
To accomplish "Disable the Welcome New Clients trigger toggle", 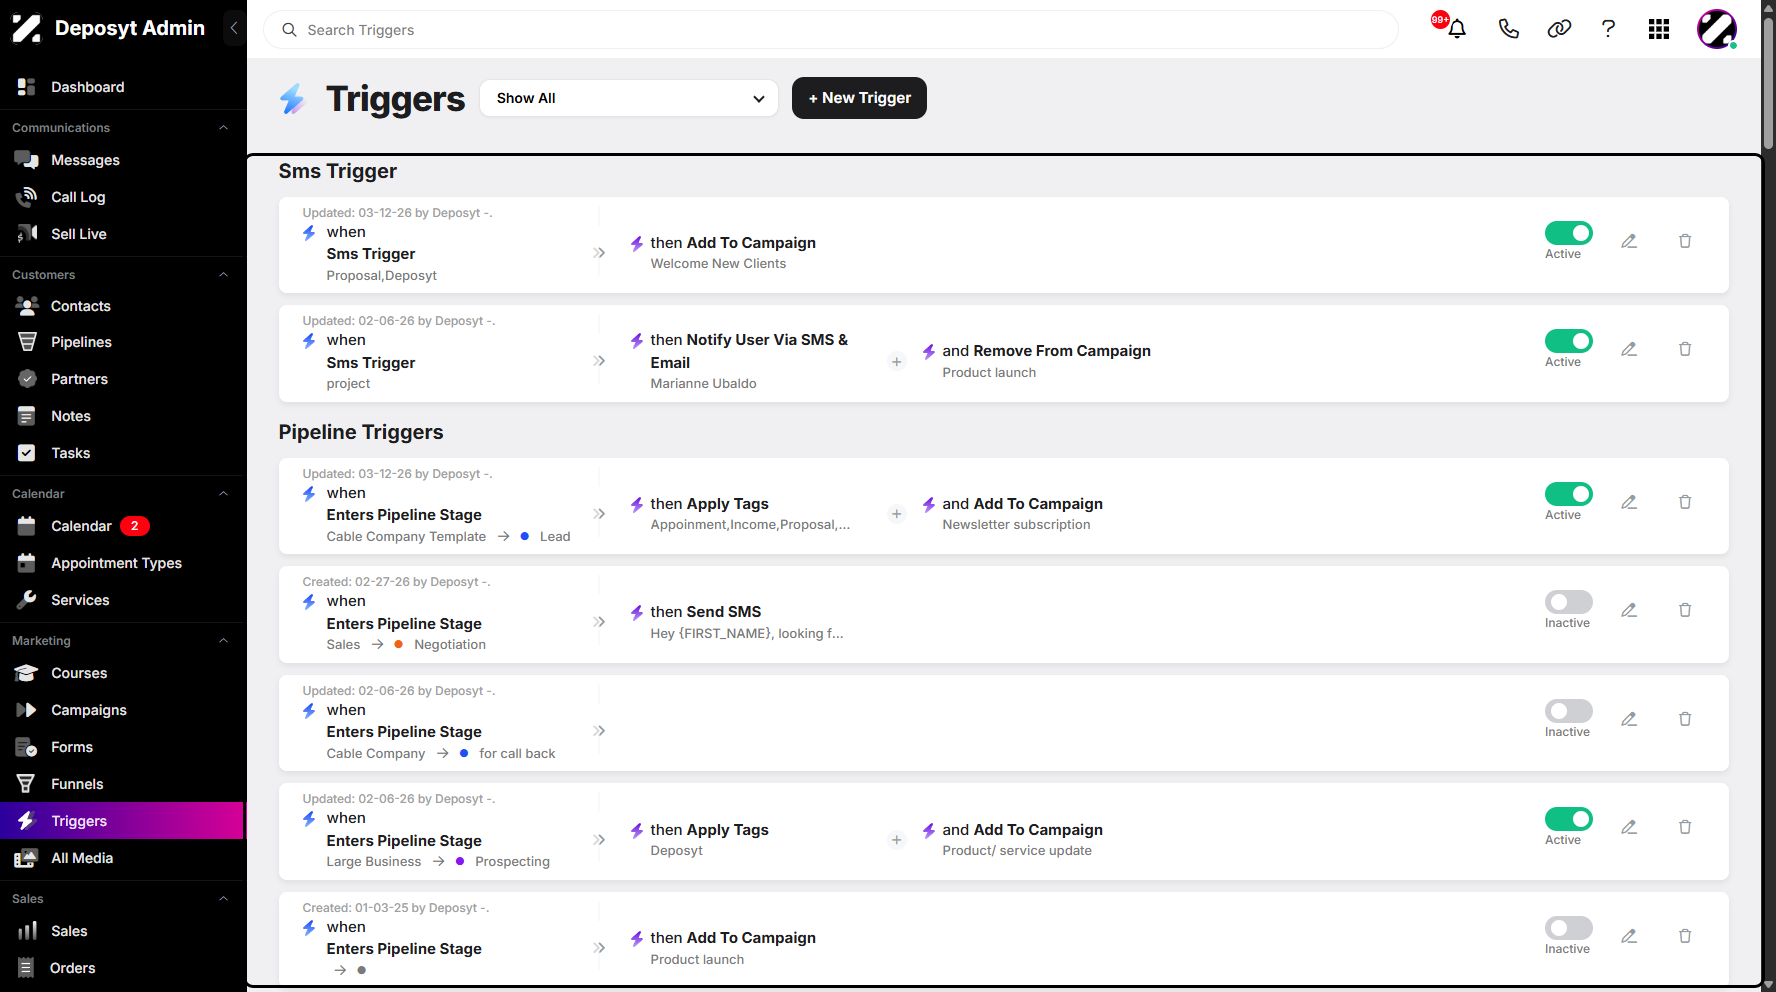I will [1569, 233].
